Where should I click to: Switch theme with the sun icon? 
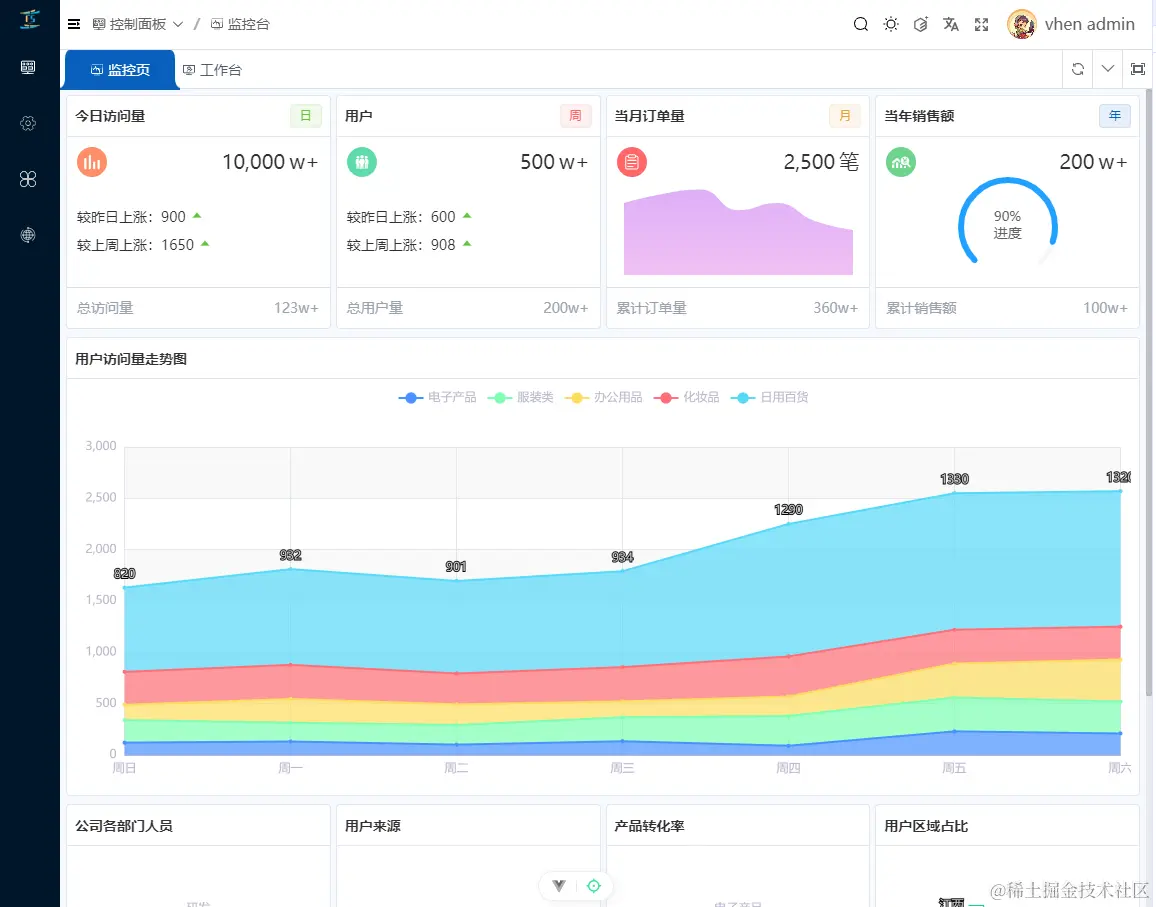click(x=891, y=24)
